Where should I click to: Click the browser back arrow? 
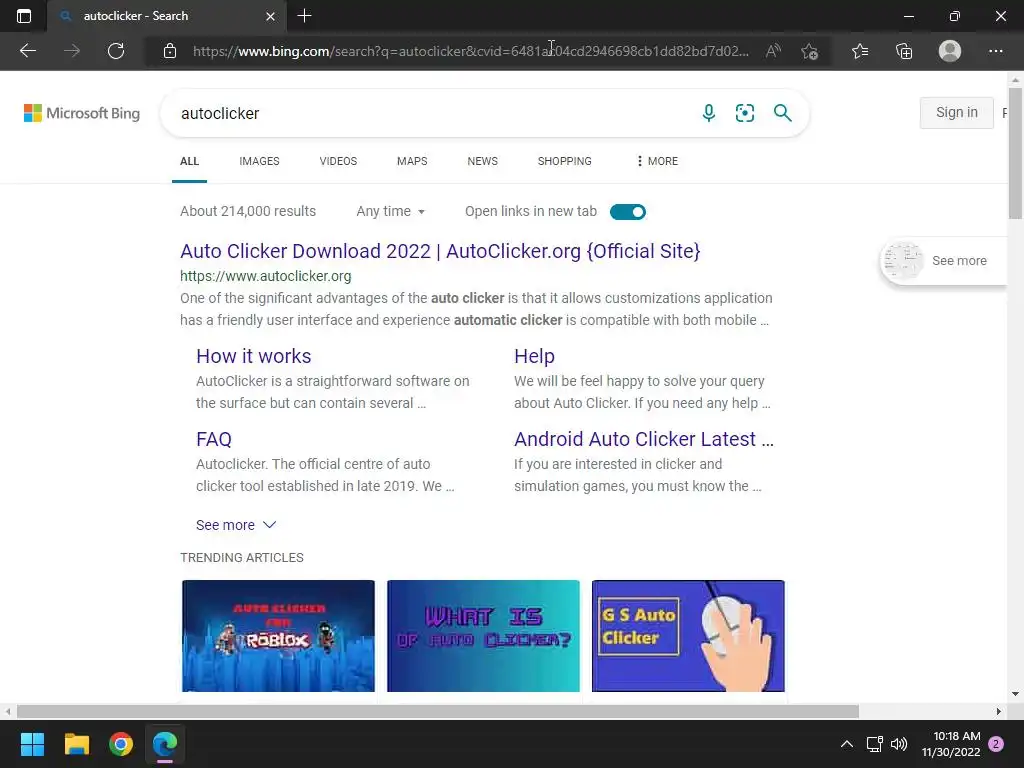click(x=27, y=51)
